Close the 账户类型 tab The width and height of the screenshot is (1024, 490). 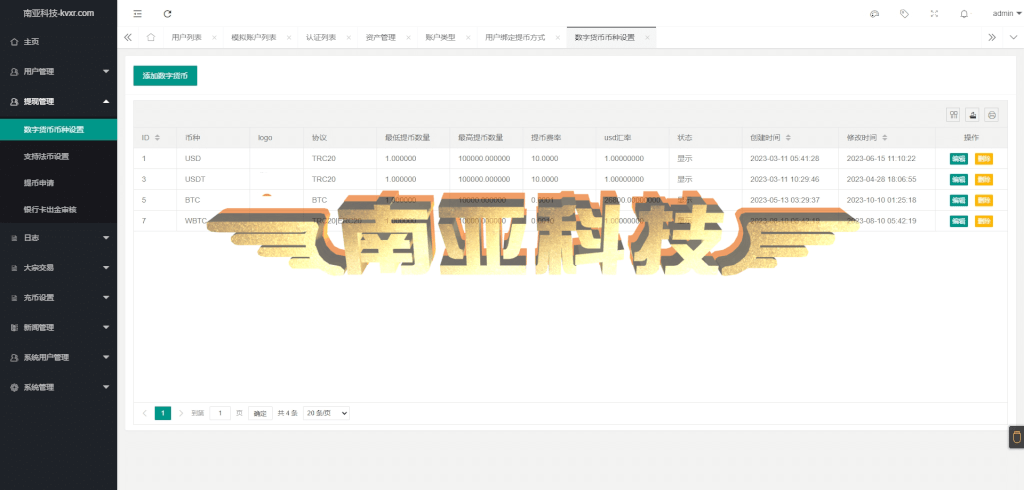coord(468,38)
